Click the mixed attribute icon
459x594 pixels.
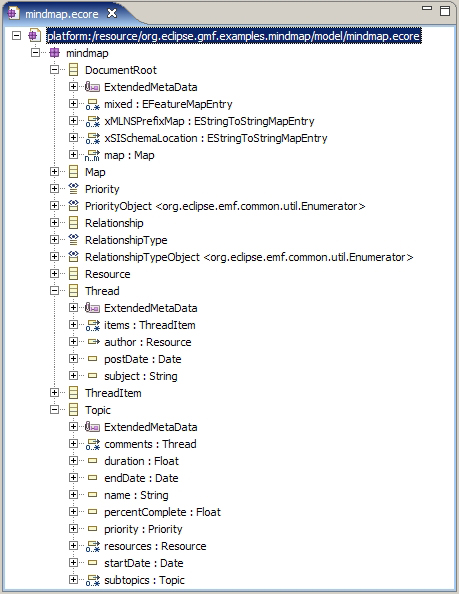coord(92,104)
